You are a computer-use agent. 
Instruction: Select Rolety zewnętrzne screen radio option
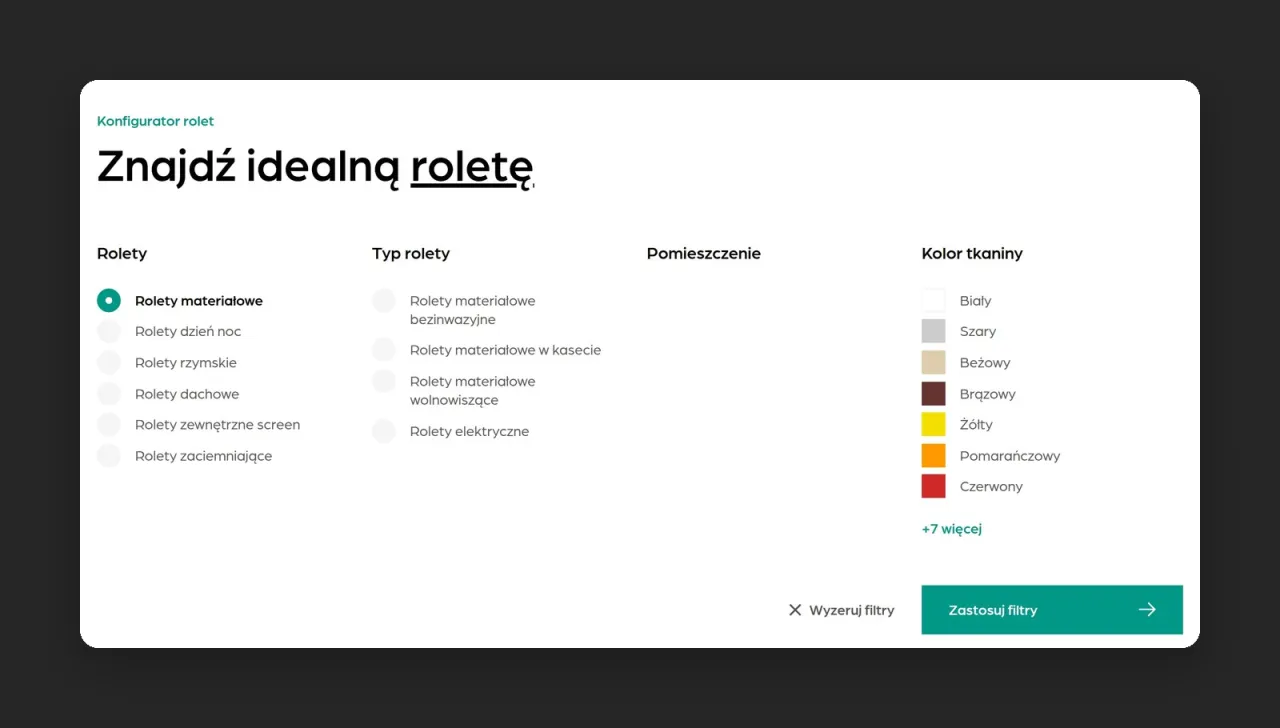pyautogui.click(x=109, y=425)
